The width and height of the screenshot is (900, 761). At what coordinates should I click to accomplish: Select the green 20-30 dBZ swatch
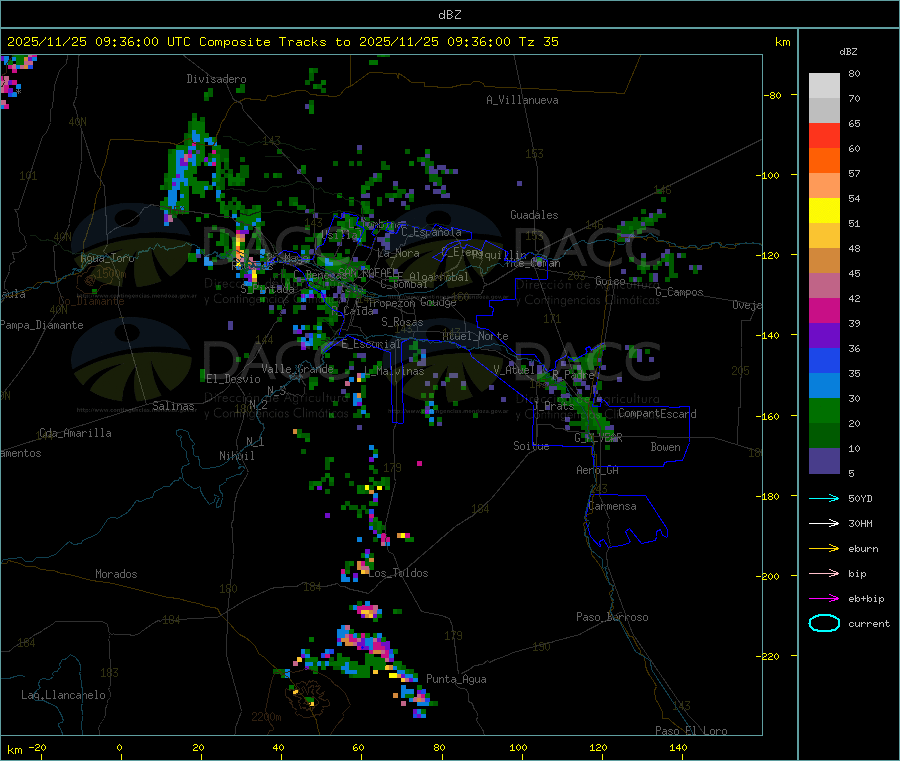click(x=824, y=410)
